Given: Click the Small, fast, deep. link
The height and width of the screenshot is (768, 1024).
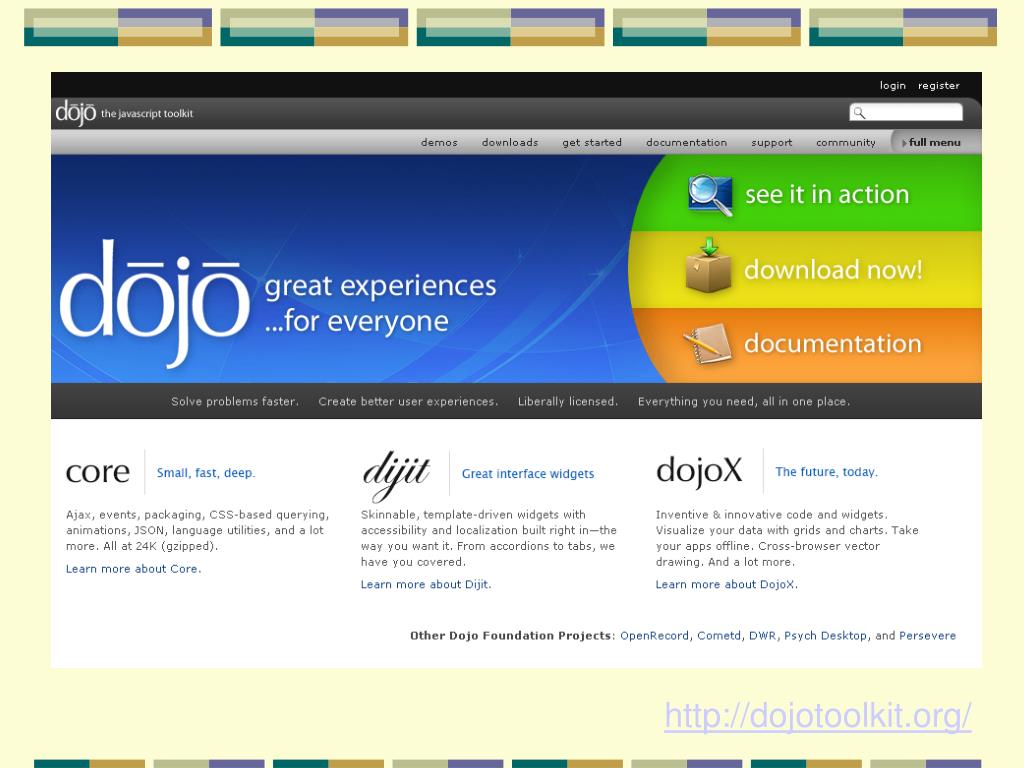Looking at the screenshot, I should point(206,473).
